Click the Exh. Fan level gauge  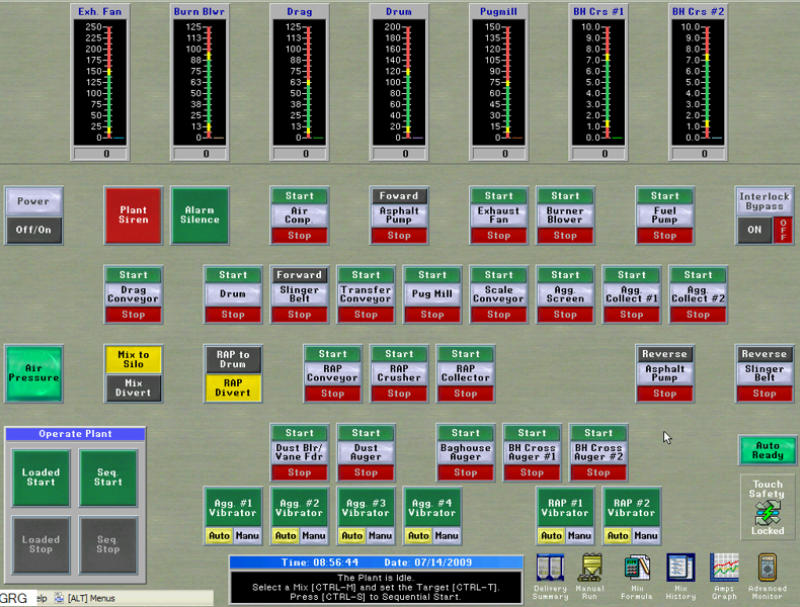pyautogui.click(x=100, y=80)
